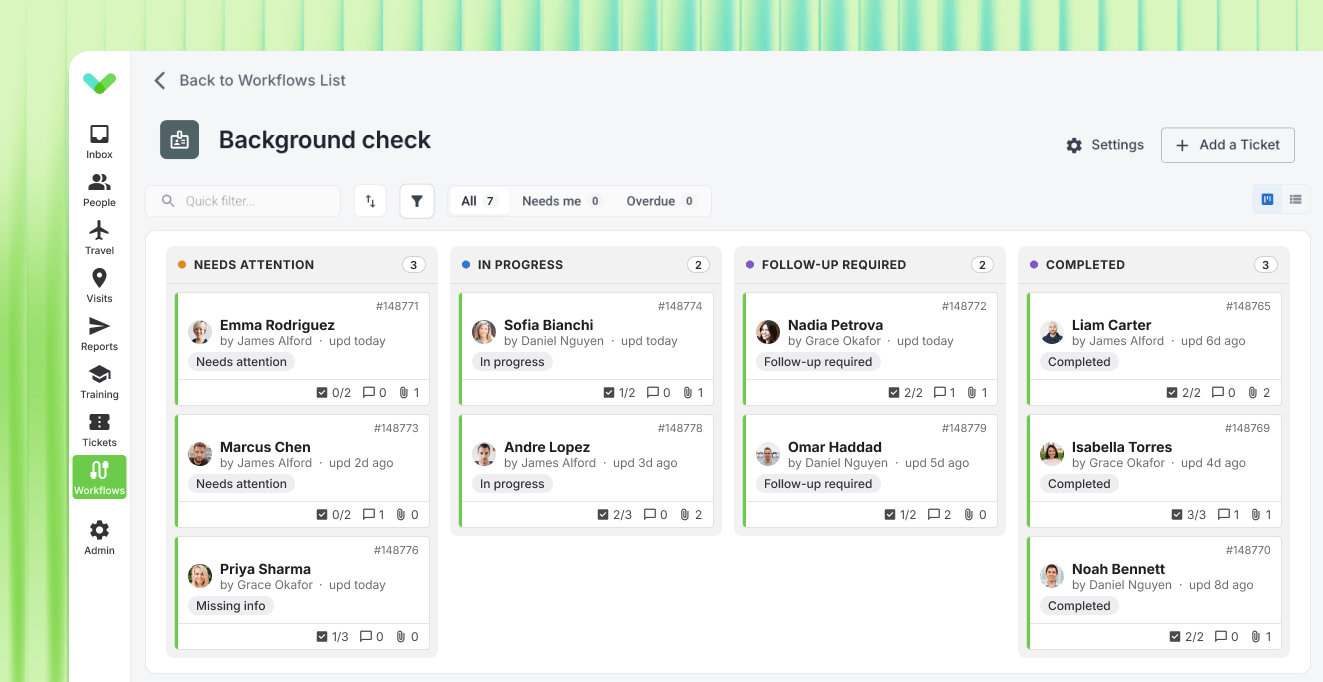The image size is (1323, 682).
Task: Click comment icon on Omar Haddad card
Action: (x=934, y=515)
